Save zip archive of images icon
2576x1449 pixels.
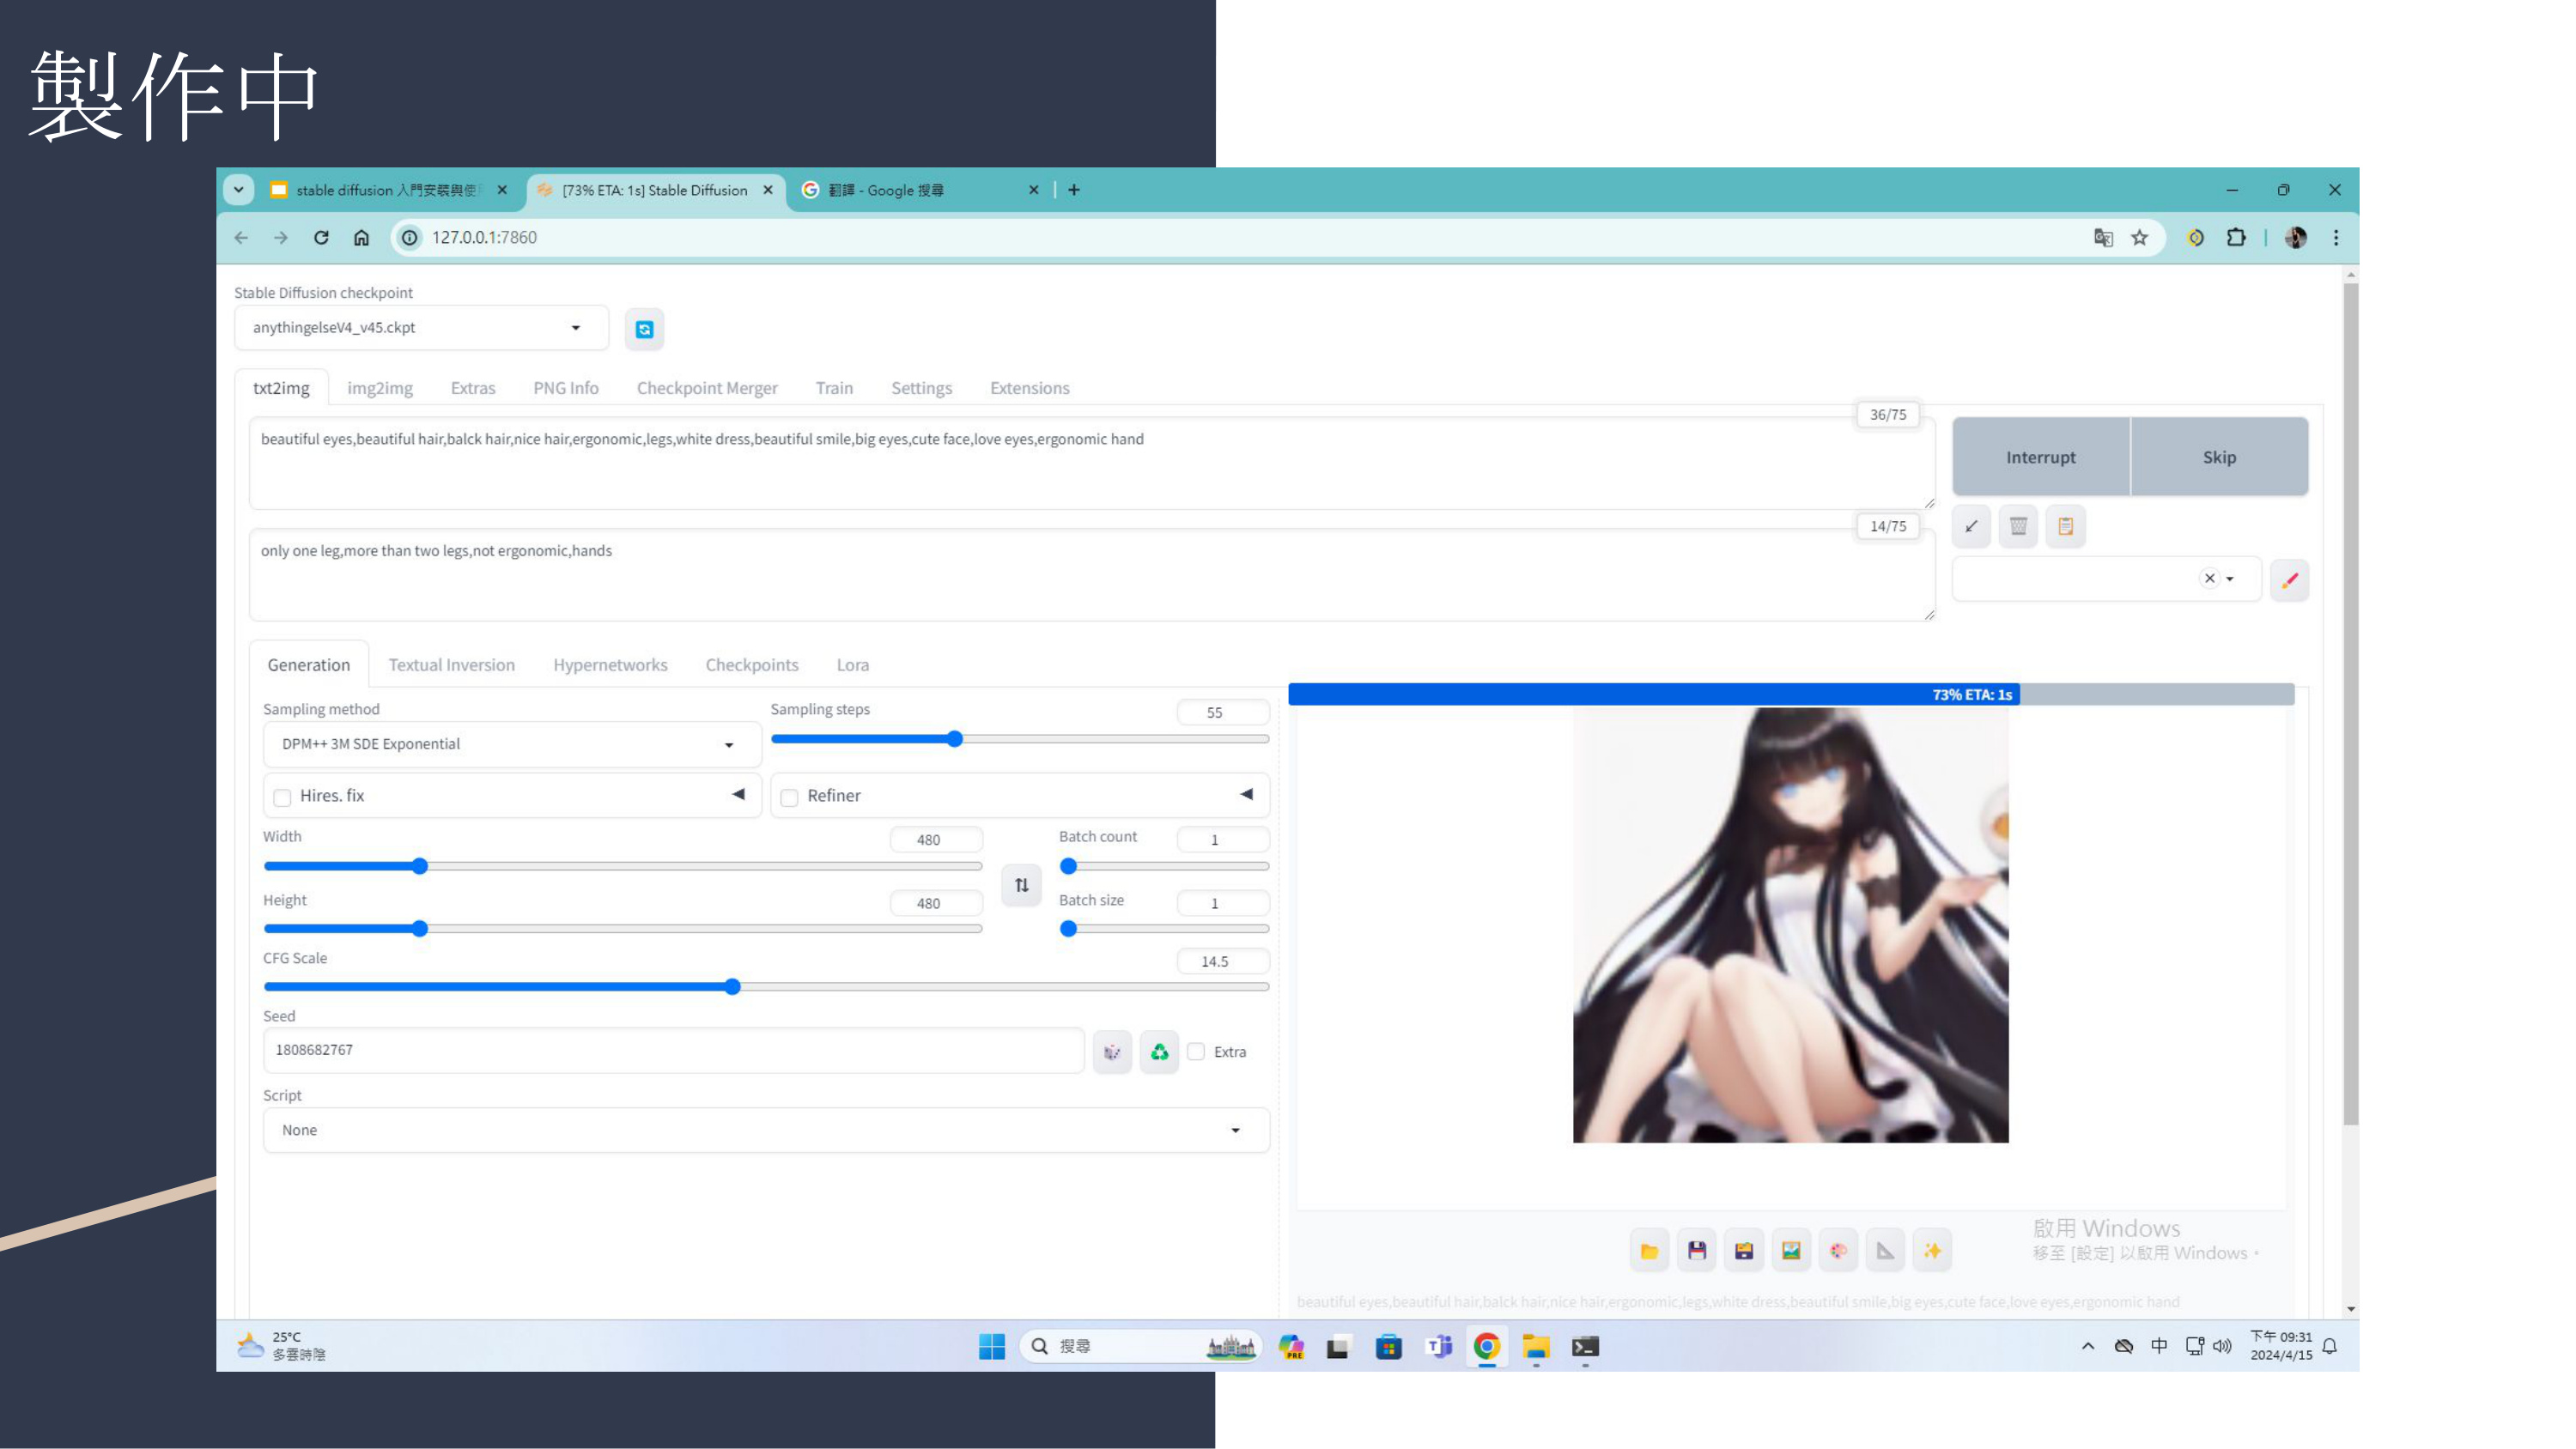pyautogui.click(x=1744, y=1251)
